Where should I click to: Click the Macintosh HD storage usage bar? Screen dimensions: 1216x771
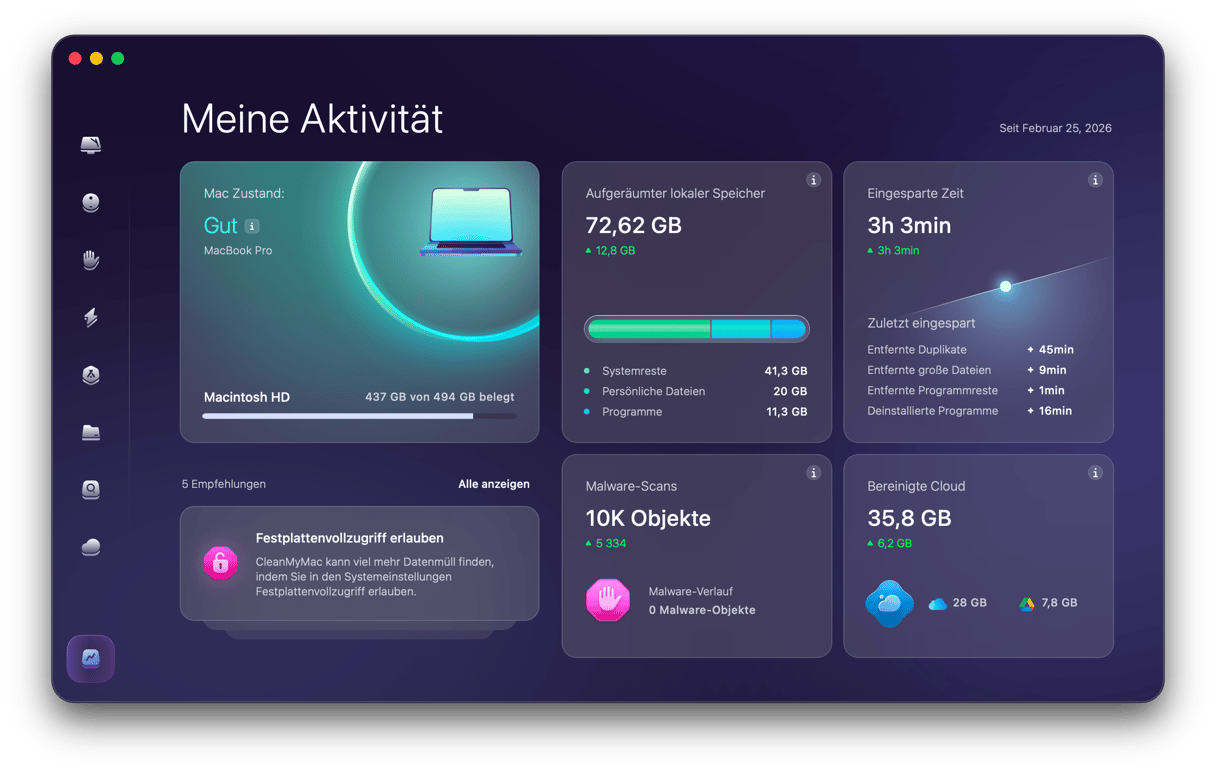[x=359, y=416]
